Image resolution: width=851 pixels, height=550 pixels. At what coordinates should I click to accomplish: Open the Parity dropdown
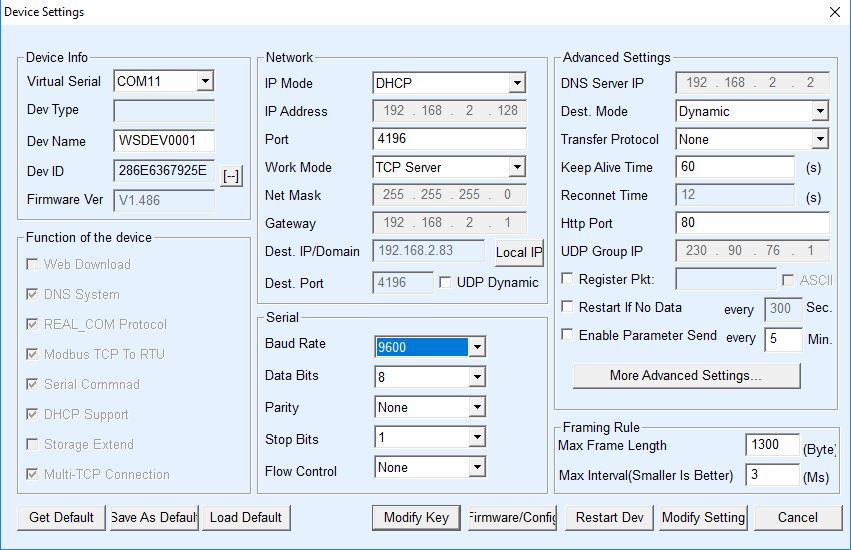pos(477,407)
